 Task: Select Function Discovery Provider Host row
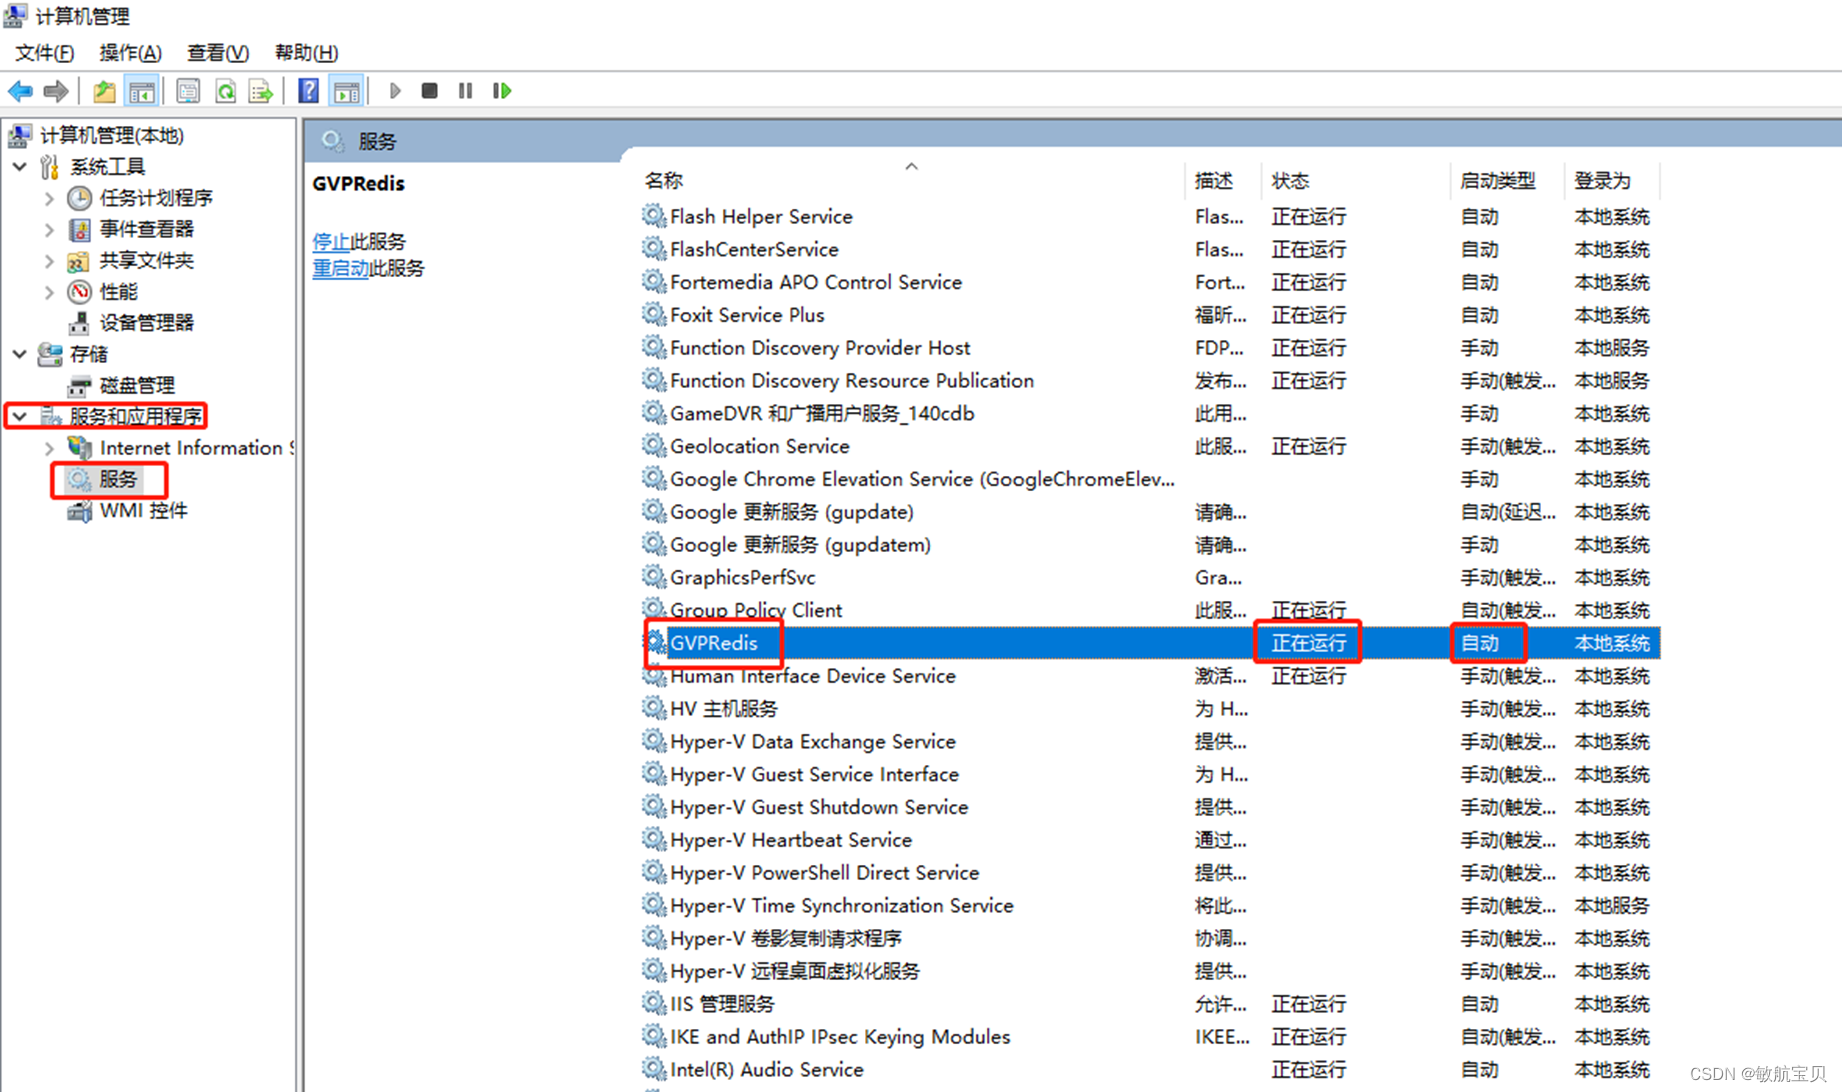(1150, 348)
